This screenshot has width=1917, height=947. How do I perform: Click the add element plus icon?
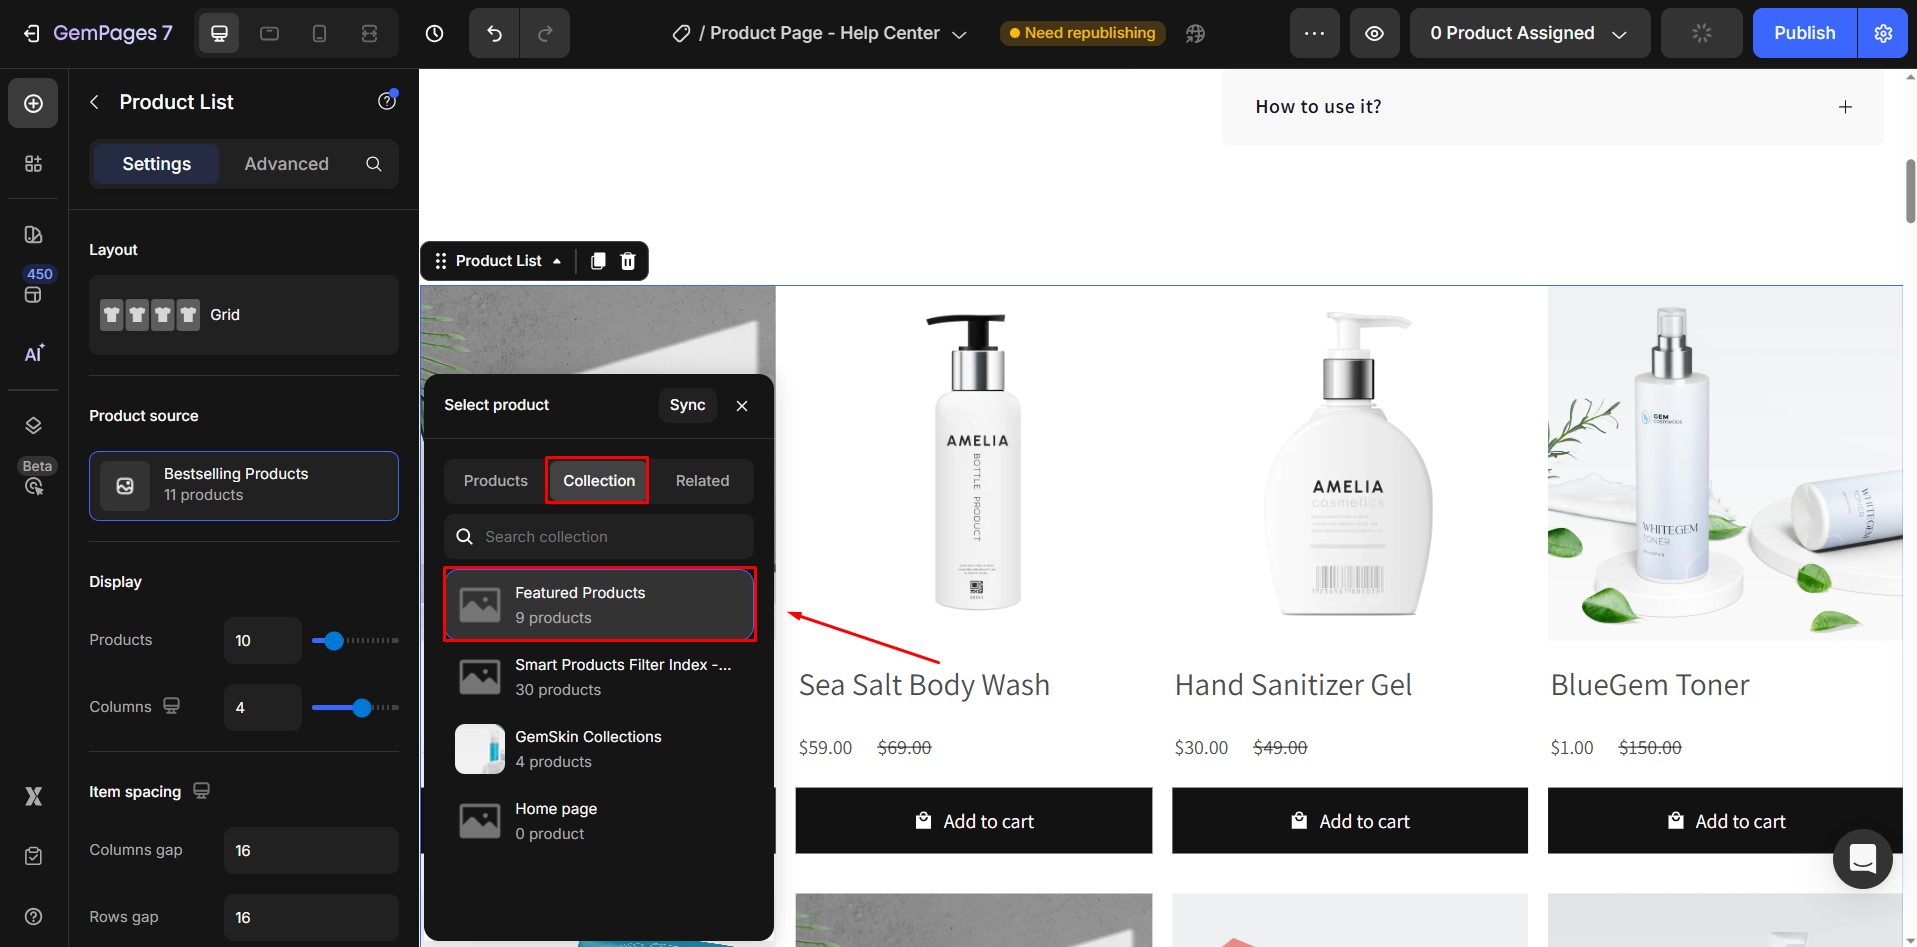click(x=33, y=104)
